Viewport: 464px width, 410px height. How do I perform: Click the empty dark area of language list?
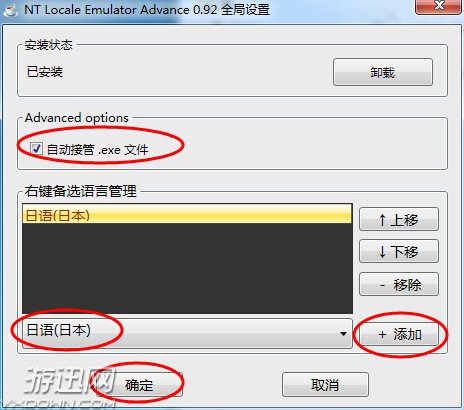click(x=187, y=268)
